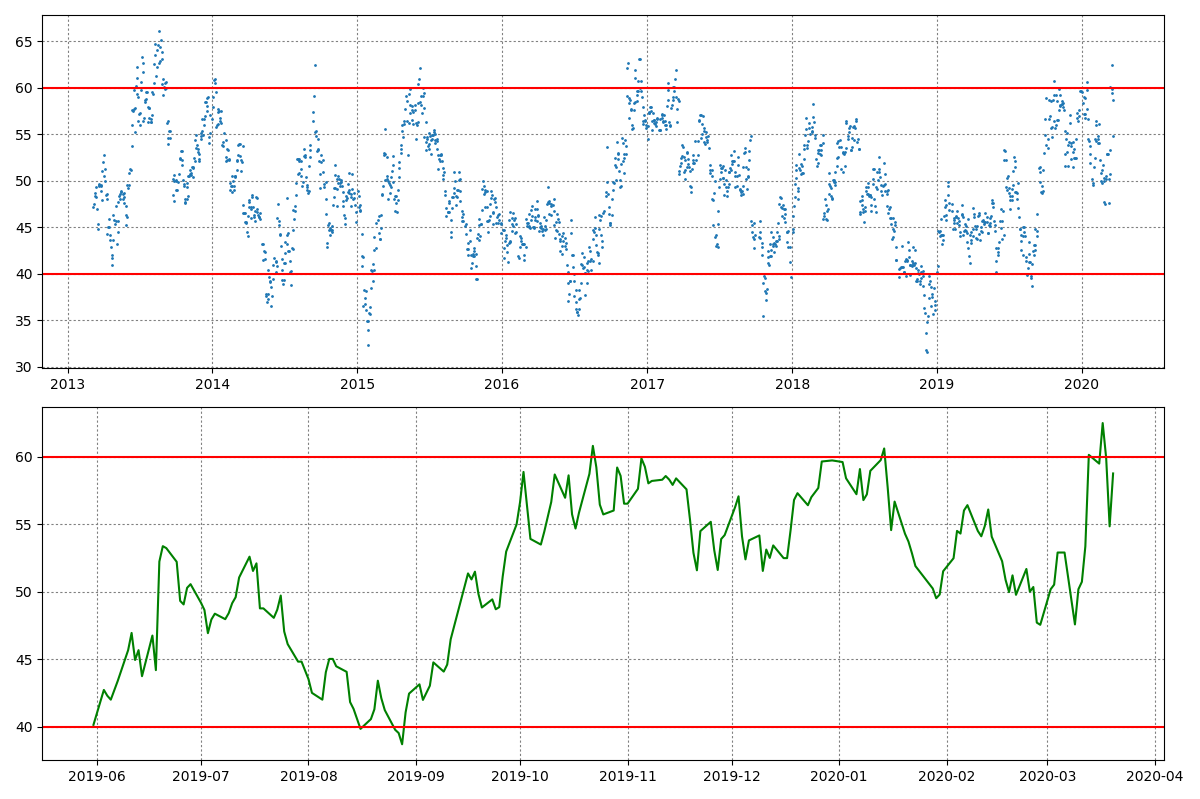Click the 2013 x-axis label
Viewport: 1200px width, 799px height.
point(67,384)
